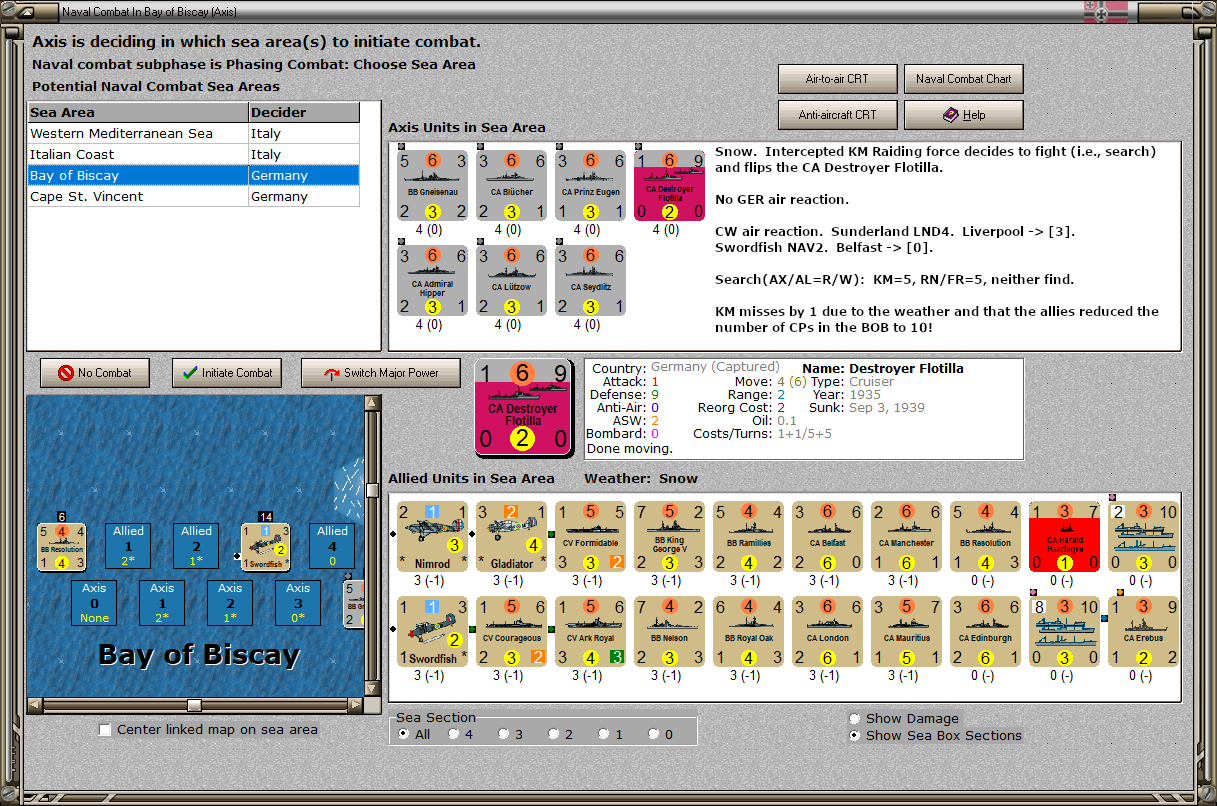Click the German flag icon in title bar
The image size is (1217, 806).
pyautogui.click(x=1105, y=12)
